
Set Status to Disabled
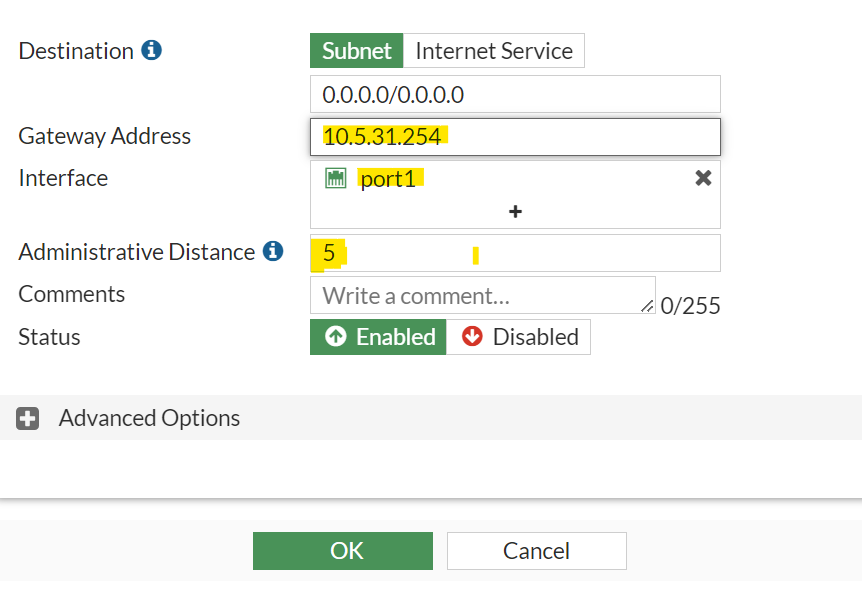point(519,337)
